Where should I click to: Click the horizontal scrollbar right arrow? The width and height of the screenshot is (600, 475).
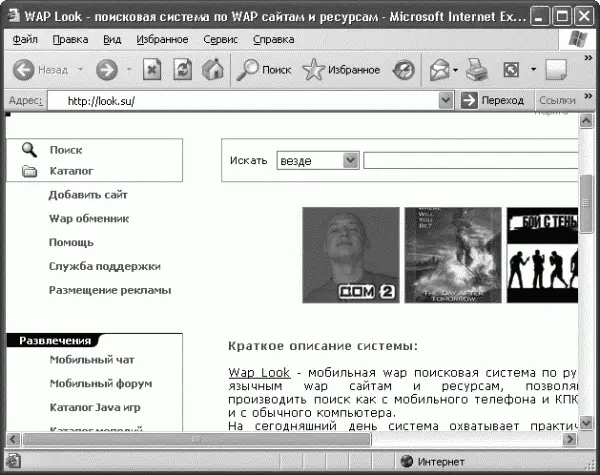(x=570, y=439)
